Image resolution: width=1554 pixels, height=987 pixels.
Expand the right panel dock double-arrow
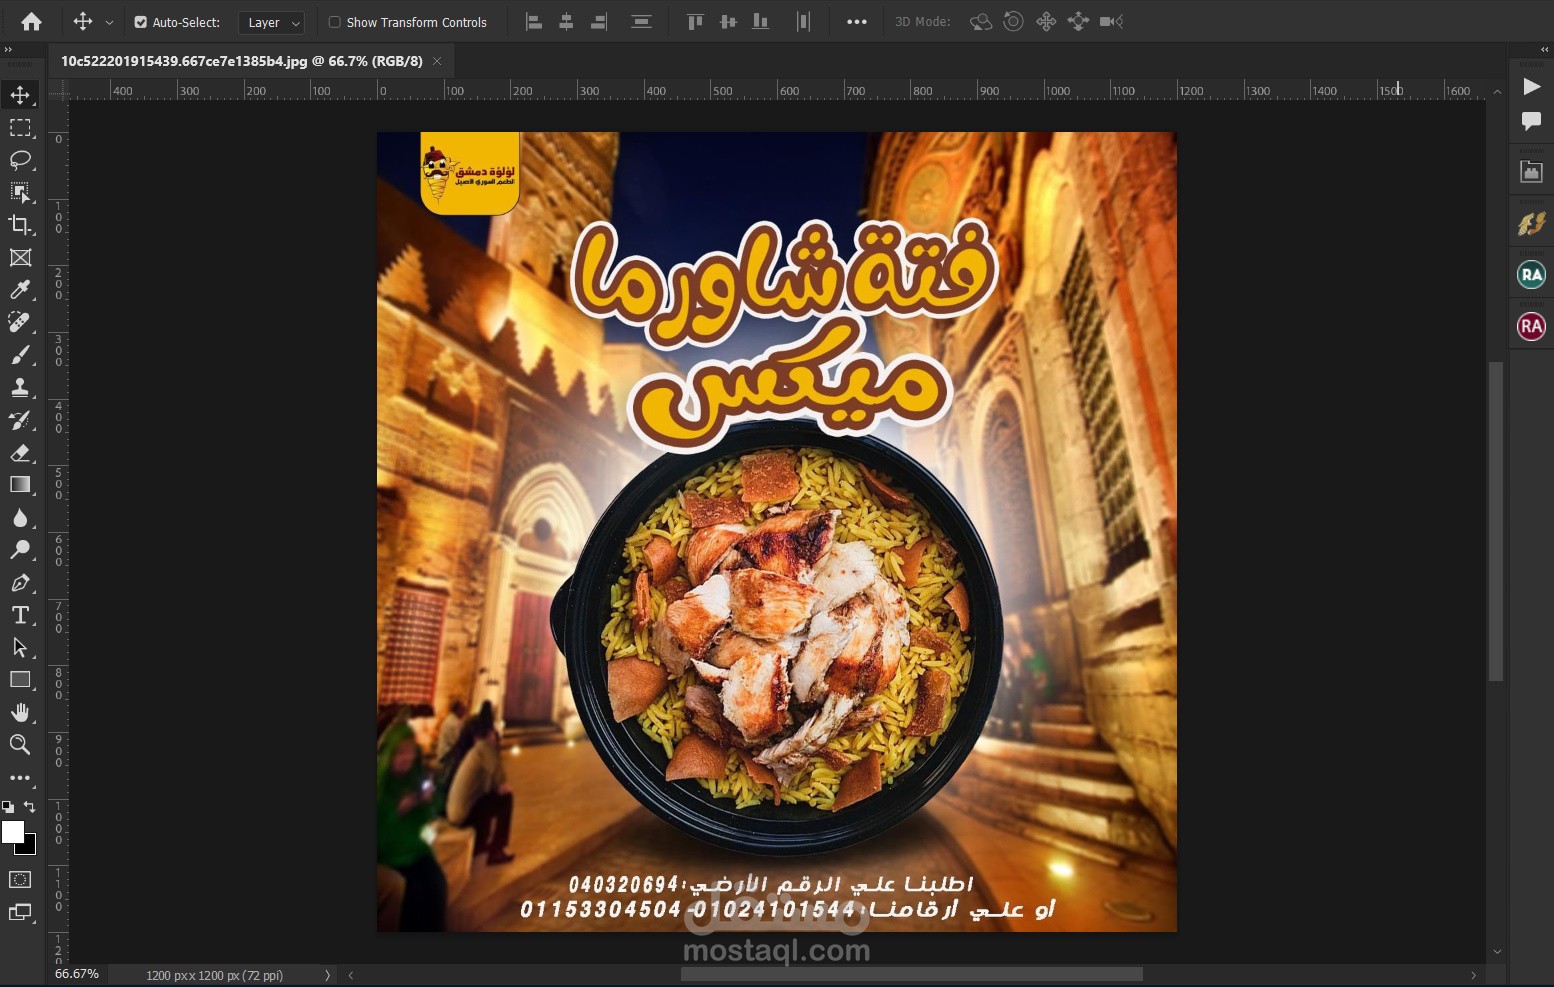[x=1544, y=49]
